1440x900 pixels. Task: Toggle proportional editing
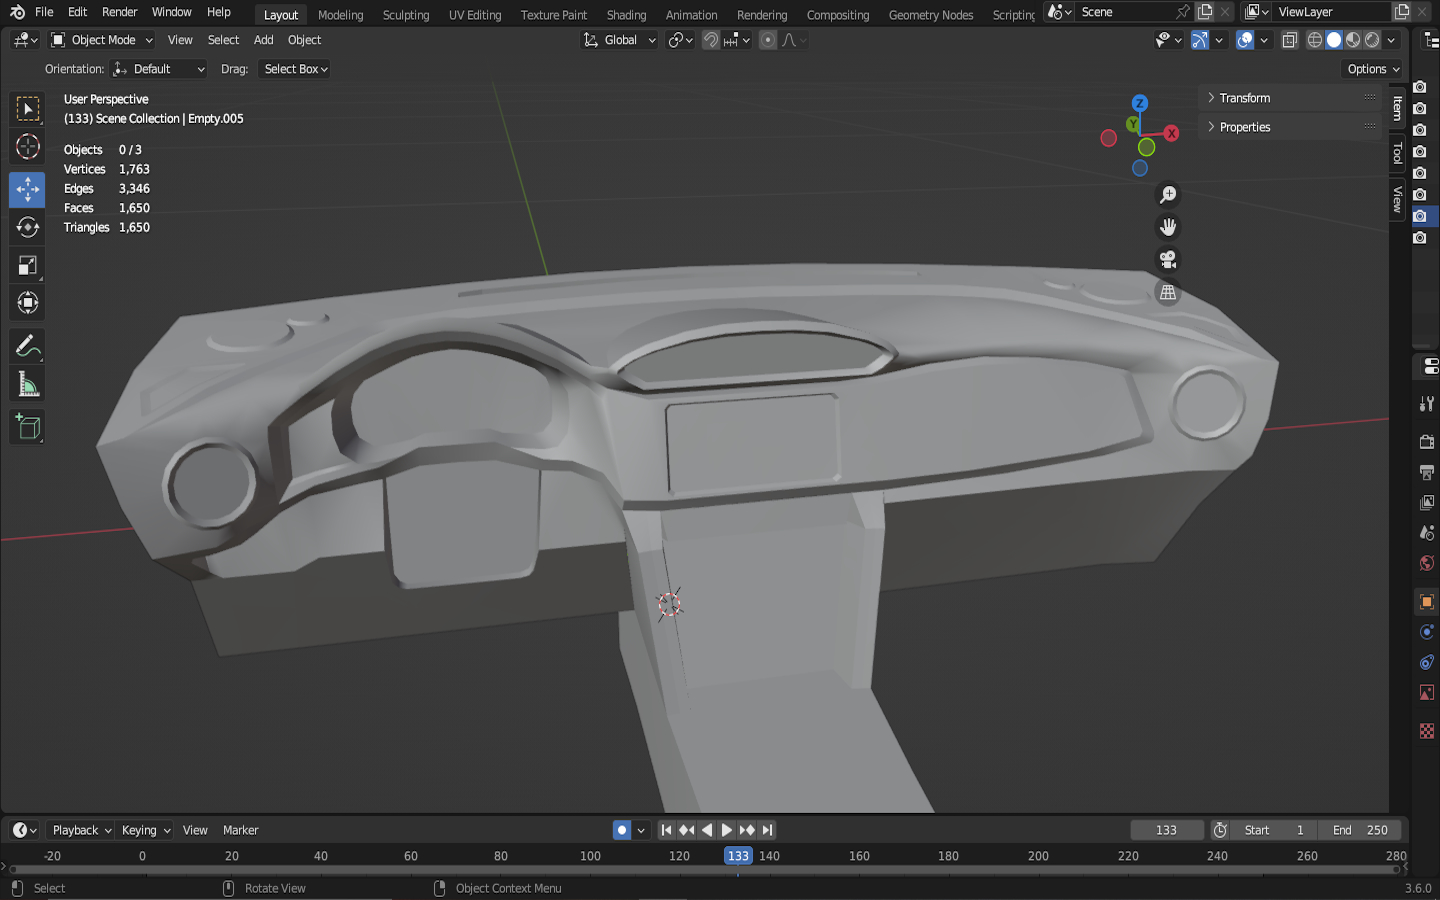768,40
